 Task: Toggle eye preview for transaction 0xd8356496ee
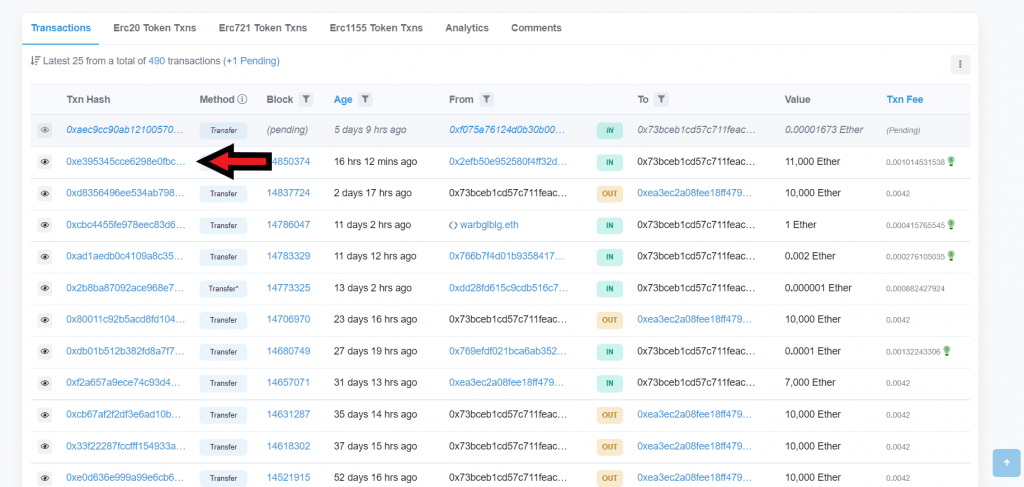45,193
